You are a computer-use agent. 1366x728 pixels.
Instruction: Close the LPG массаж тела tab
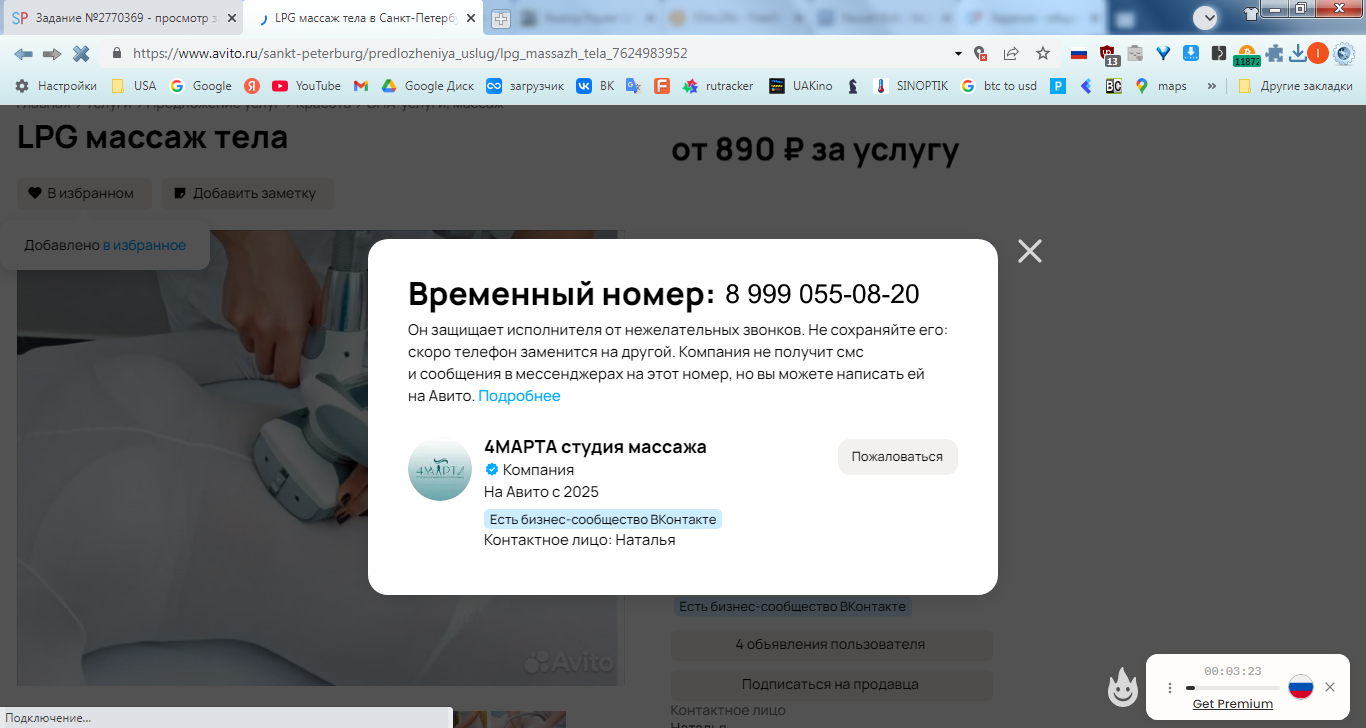[471, 18]
